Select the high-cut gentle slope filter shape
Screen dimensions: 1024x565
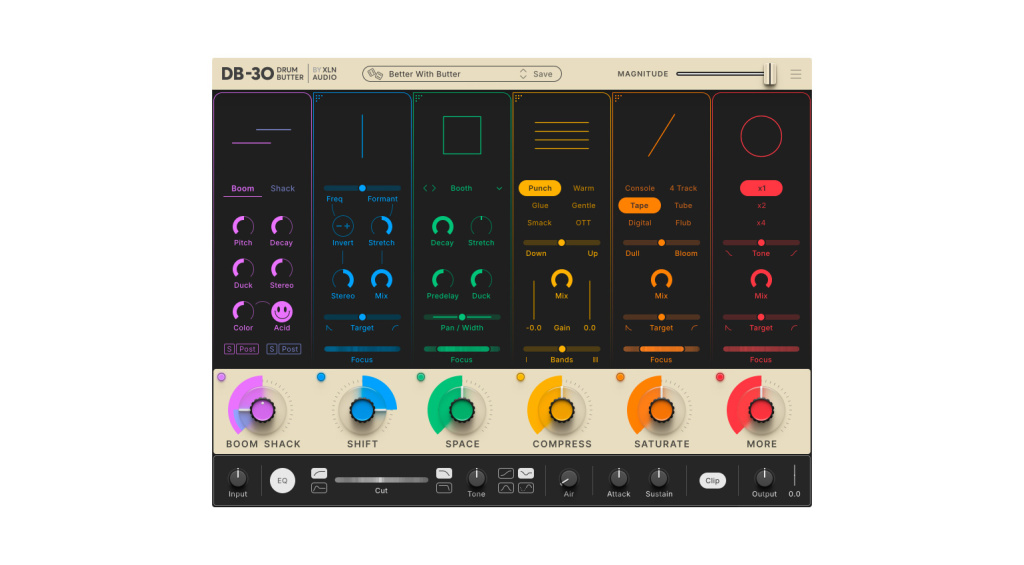(x=444, y=473)
